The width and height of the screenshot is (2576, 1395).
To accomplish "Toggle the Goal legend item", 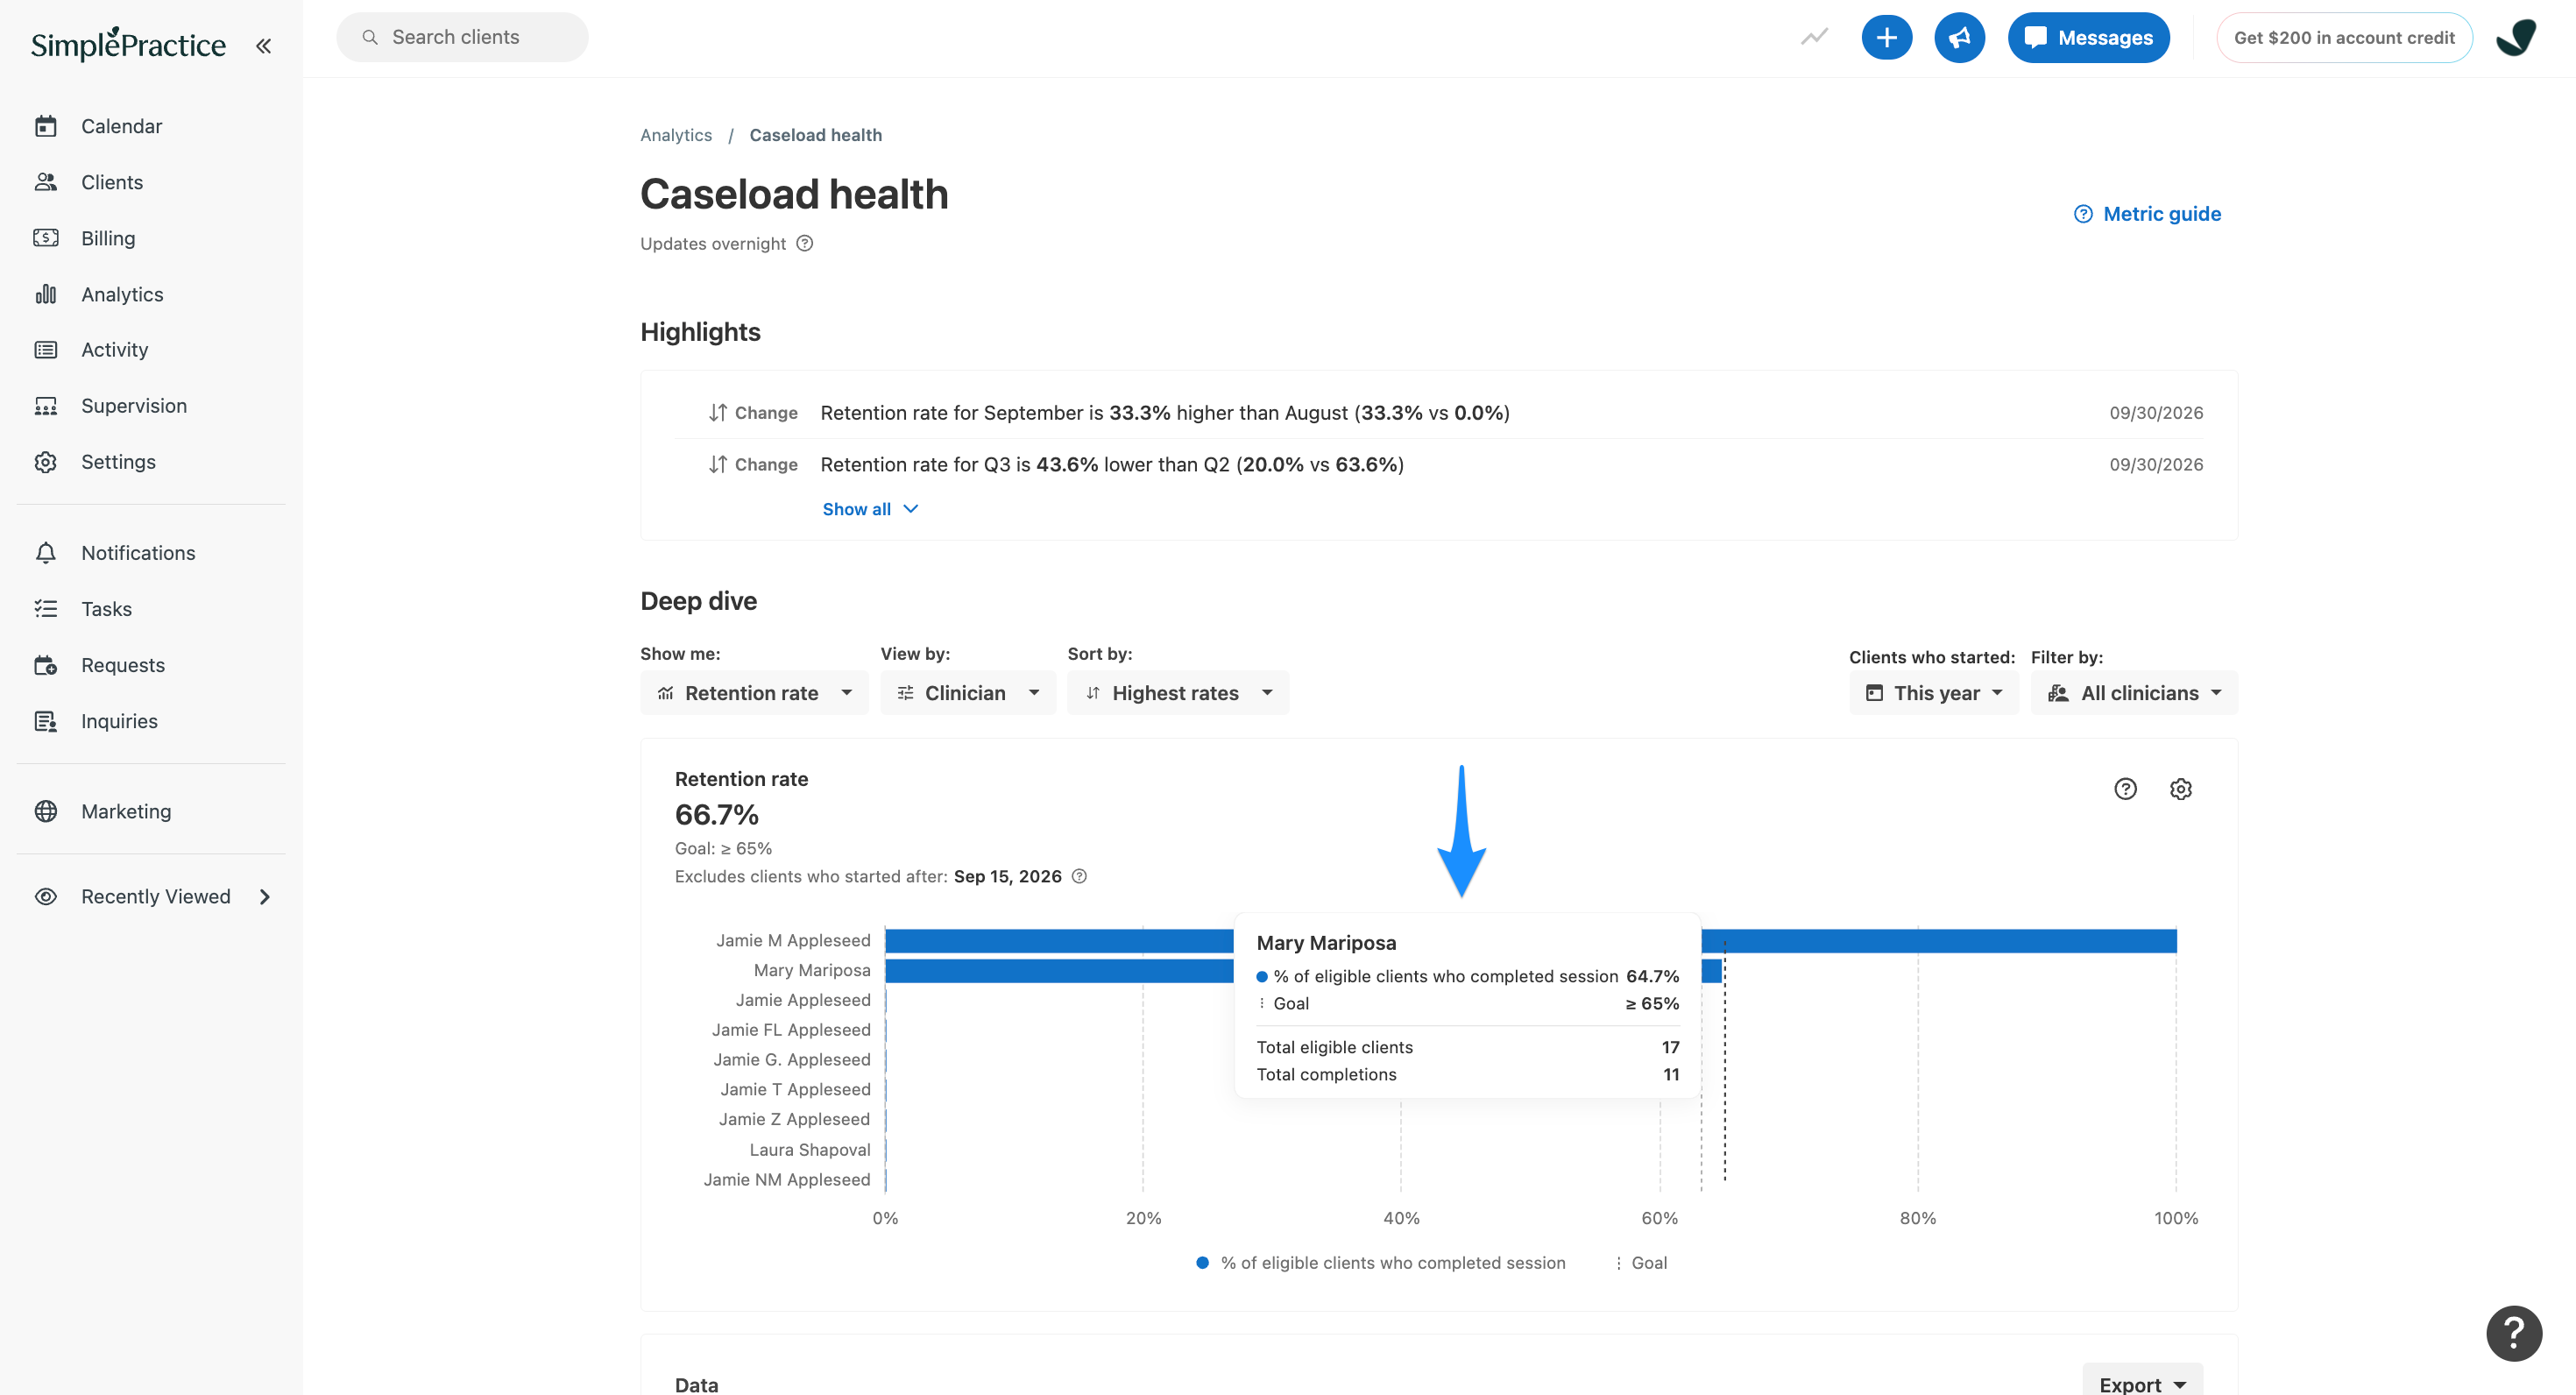I will pyautogui.click(x=1640, y=1263).
